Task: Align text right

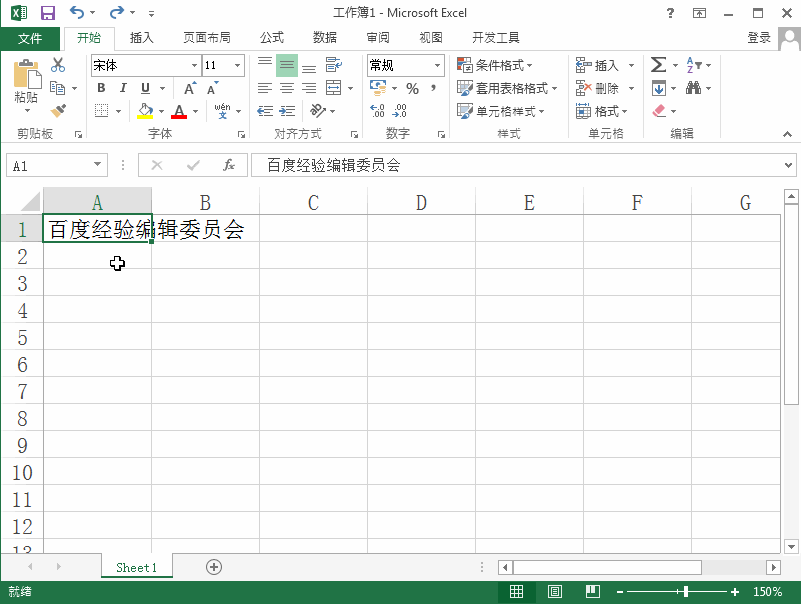Action: pos(309,88)
